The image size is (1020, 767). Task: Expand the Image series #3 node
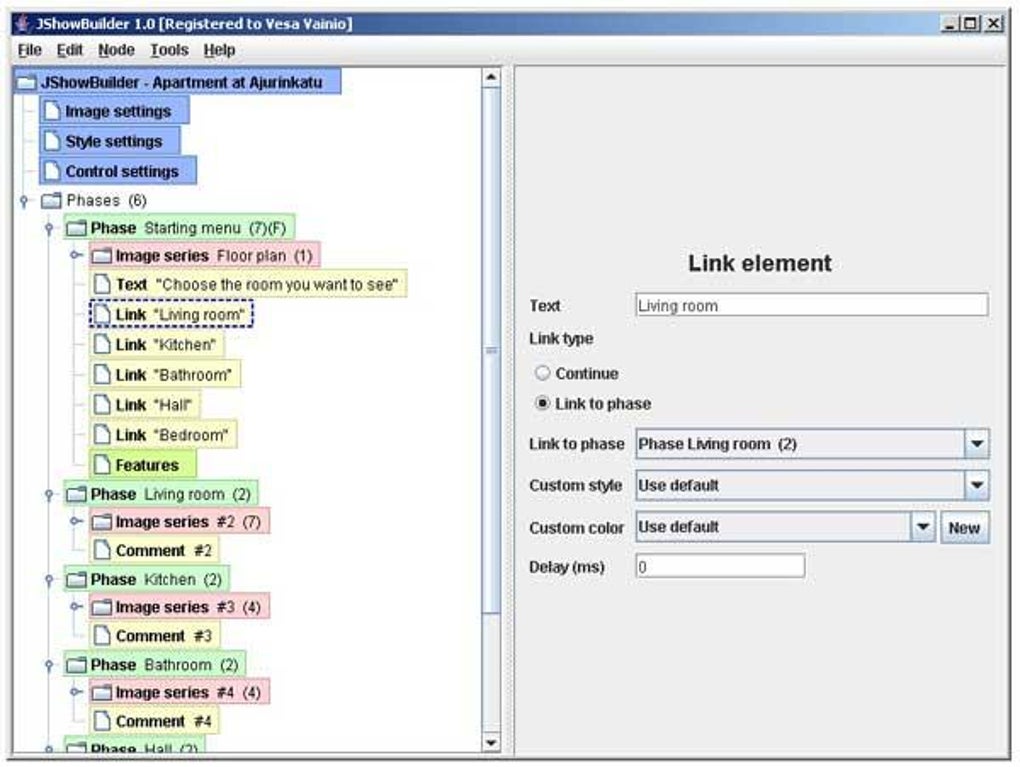tap(75, 606)
